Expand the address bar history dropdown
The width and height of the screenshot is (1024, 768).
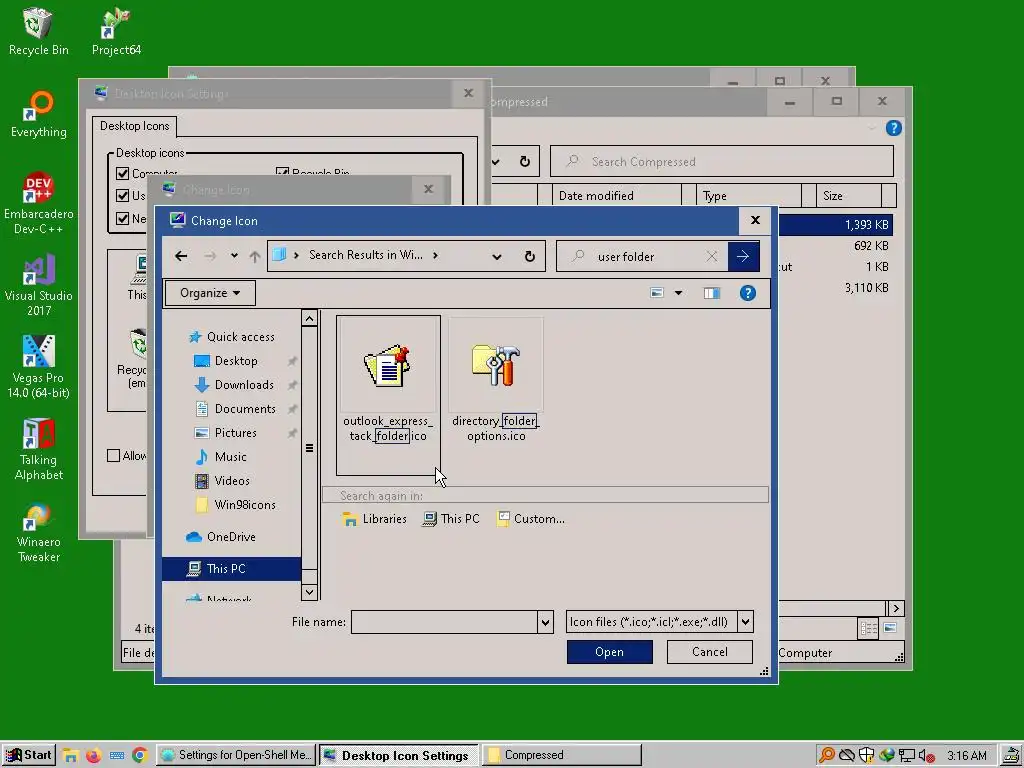click(x=497, y=256)
